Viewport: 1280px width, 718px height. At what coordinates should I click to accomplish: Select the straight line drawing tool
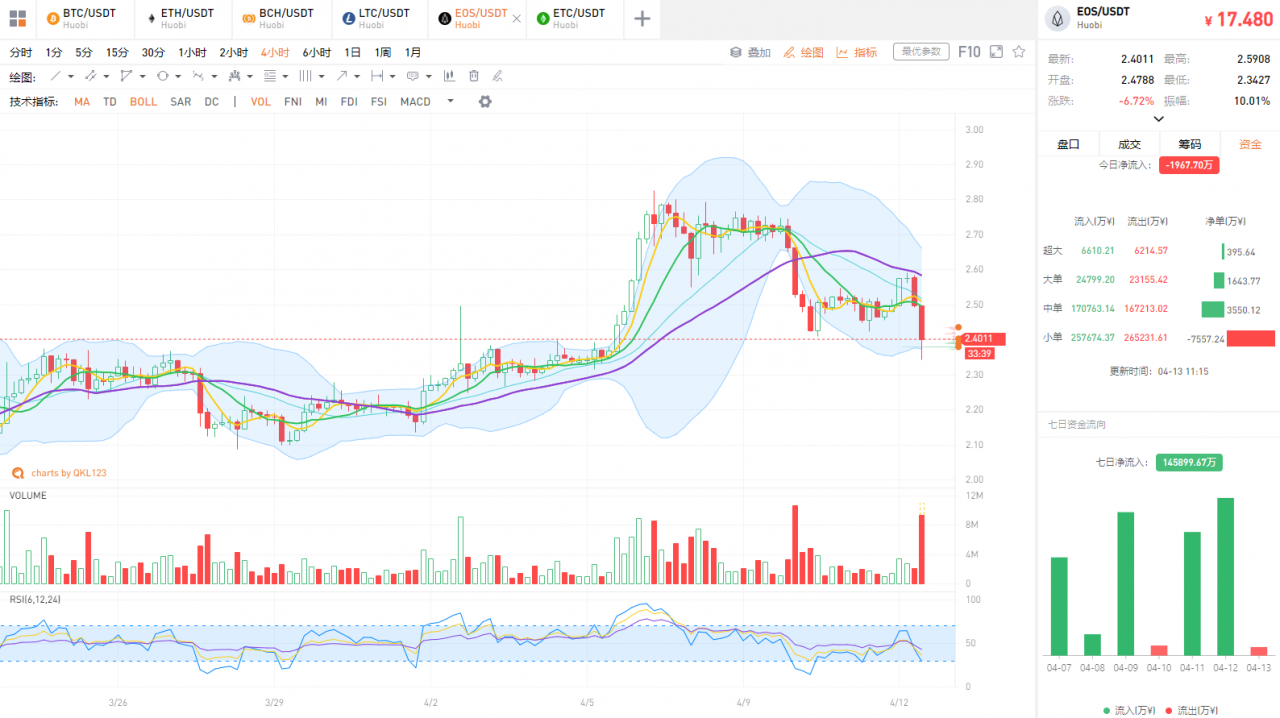[56, 76]
